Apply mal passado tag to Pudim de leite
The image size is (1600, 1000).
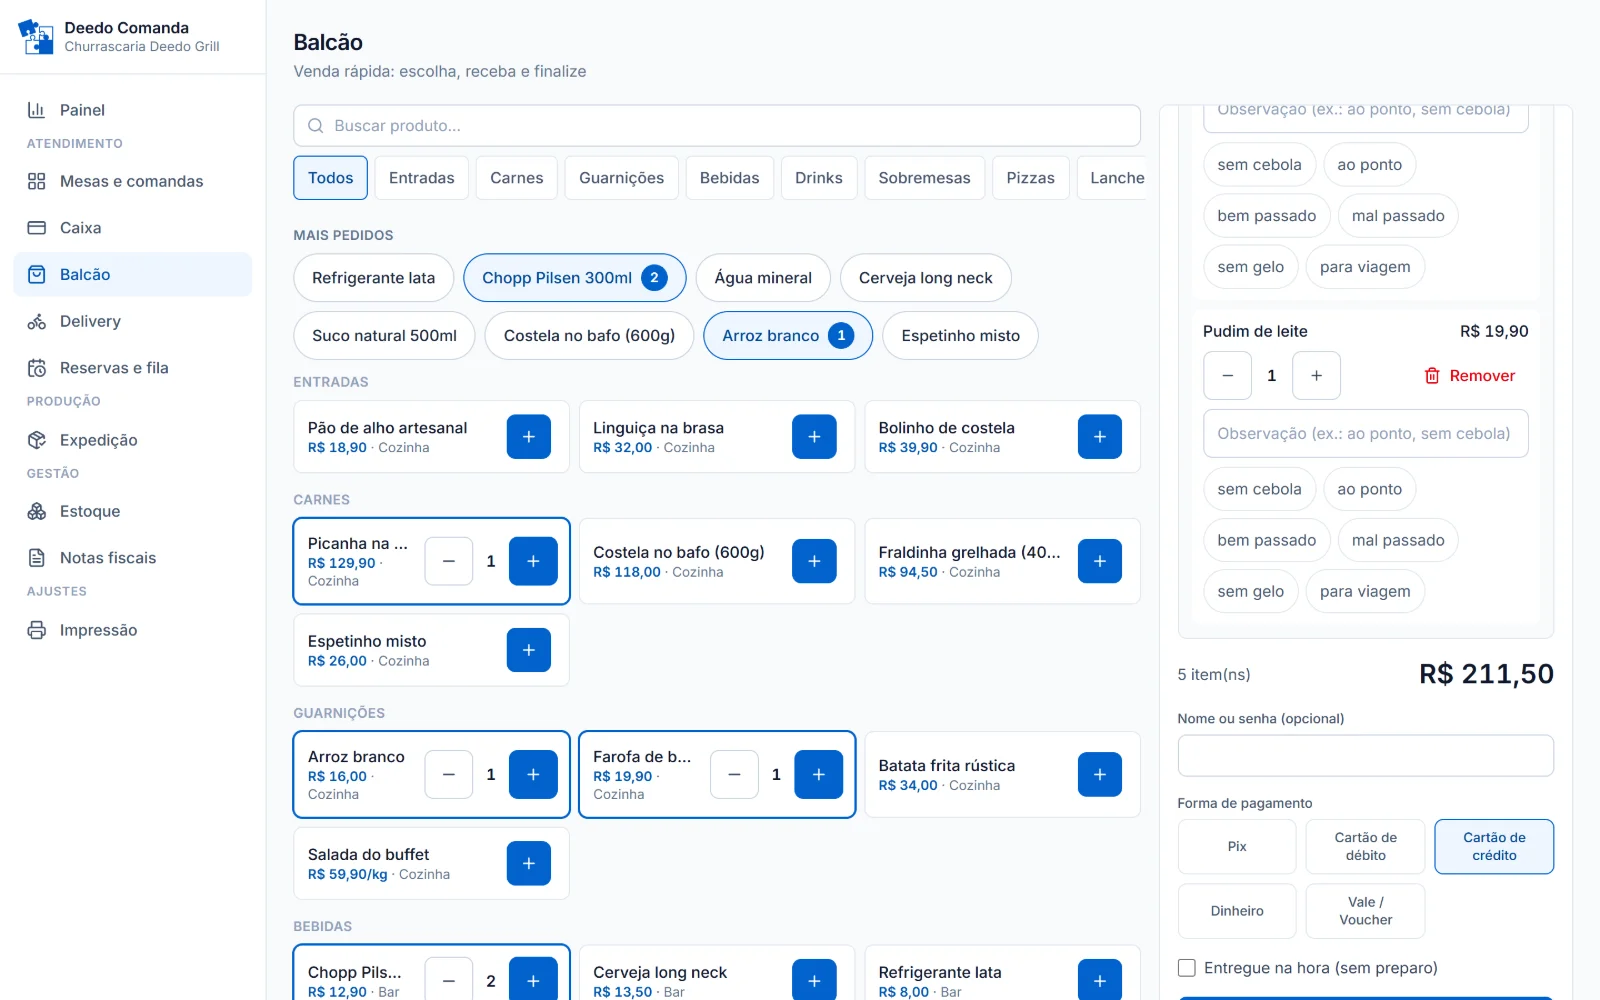(1398, 540)
